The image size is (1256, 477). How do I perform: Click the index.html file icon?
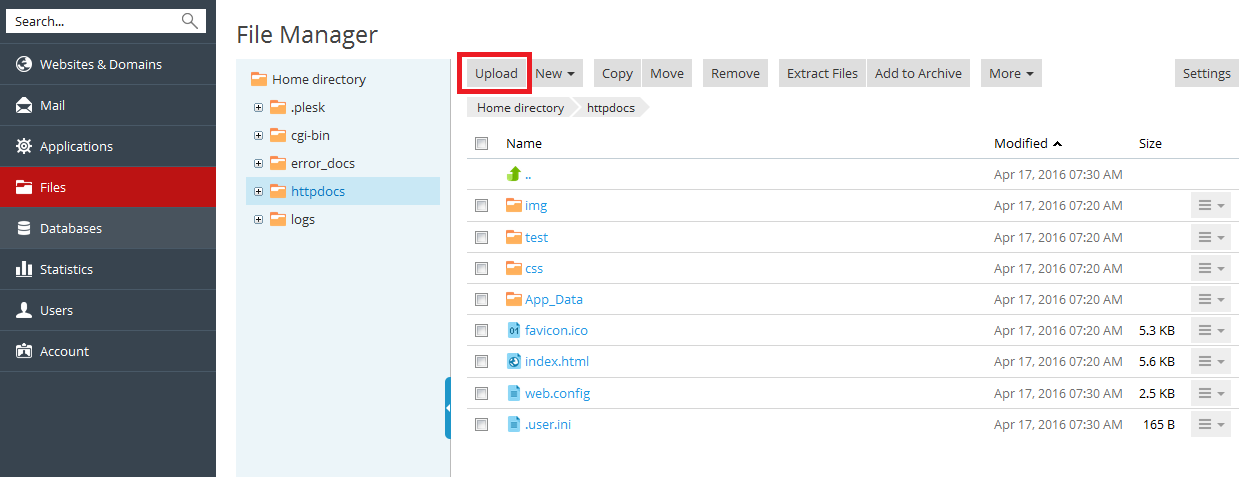click(x=514, y=361)
